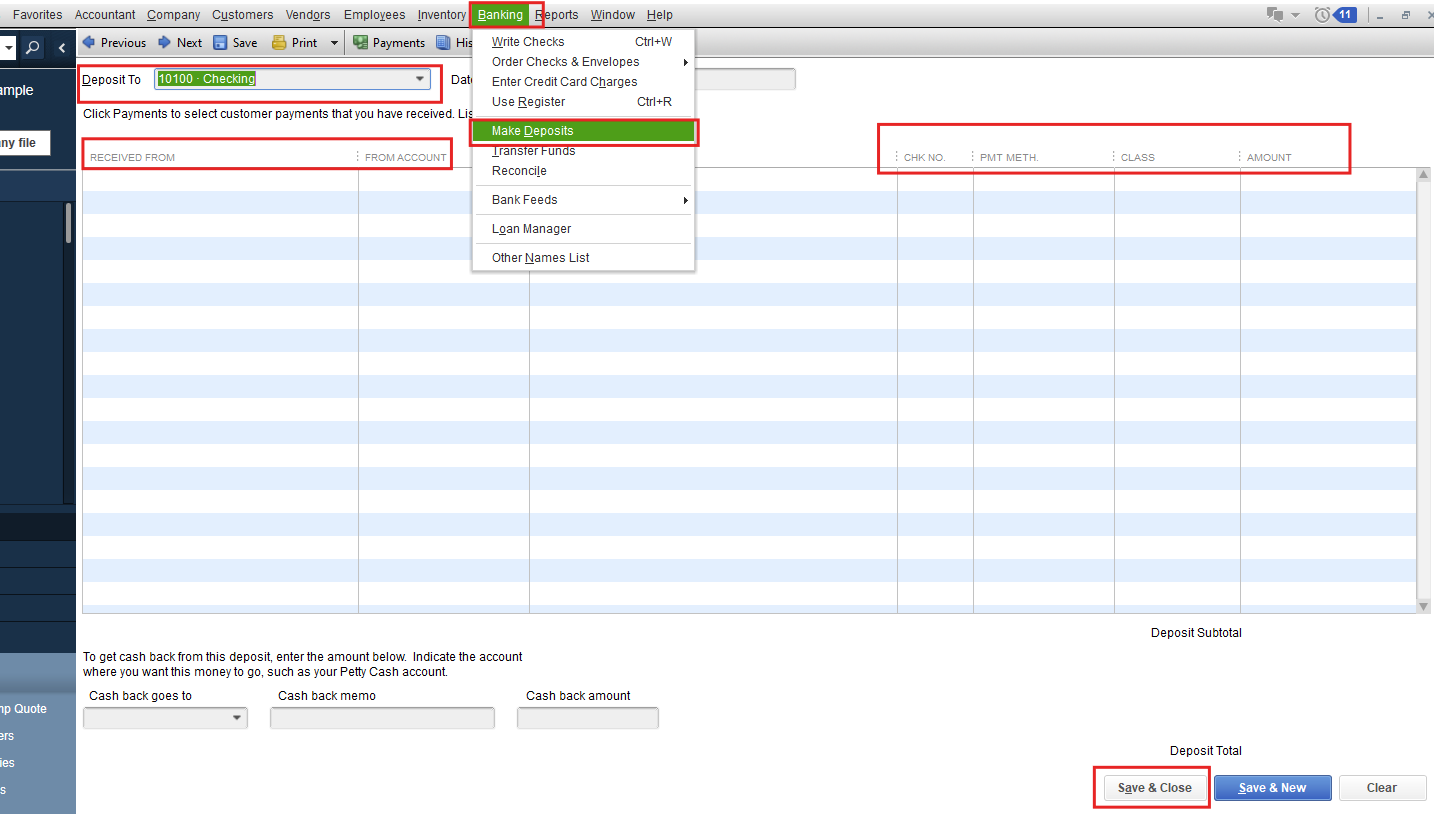Click the feedback chat bubbles icon
Image resolution: width=1434 pixels, height=814 pixels.
pyautogui.click(x=1275, y=15)
